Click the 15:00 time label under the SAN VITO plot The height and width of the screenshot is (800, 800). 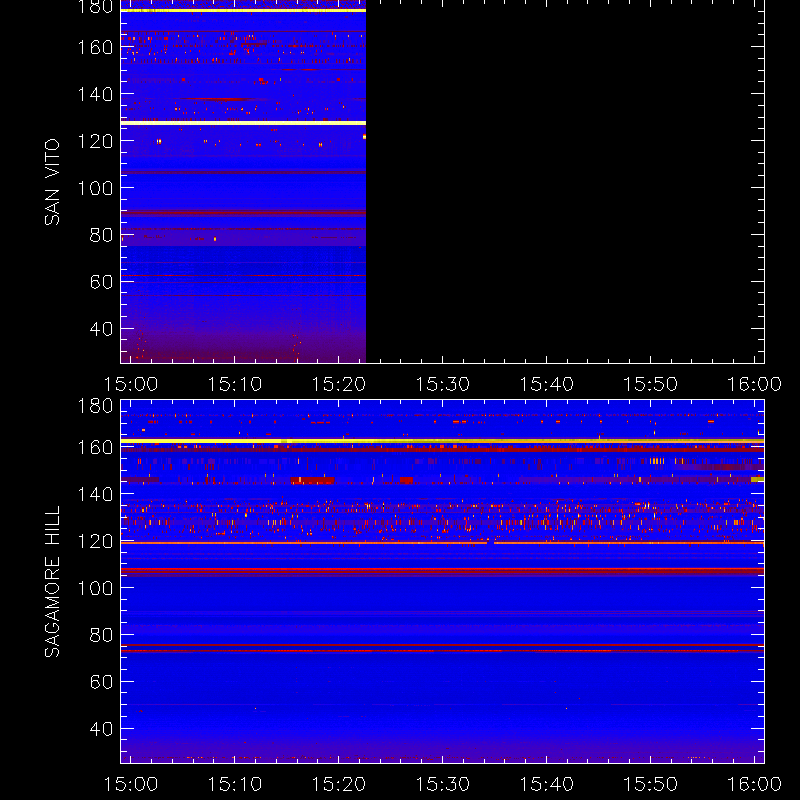tap(131, 384)
